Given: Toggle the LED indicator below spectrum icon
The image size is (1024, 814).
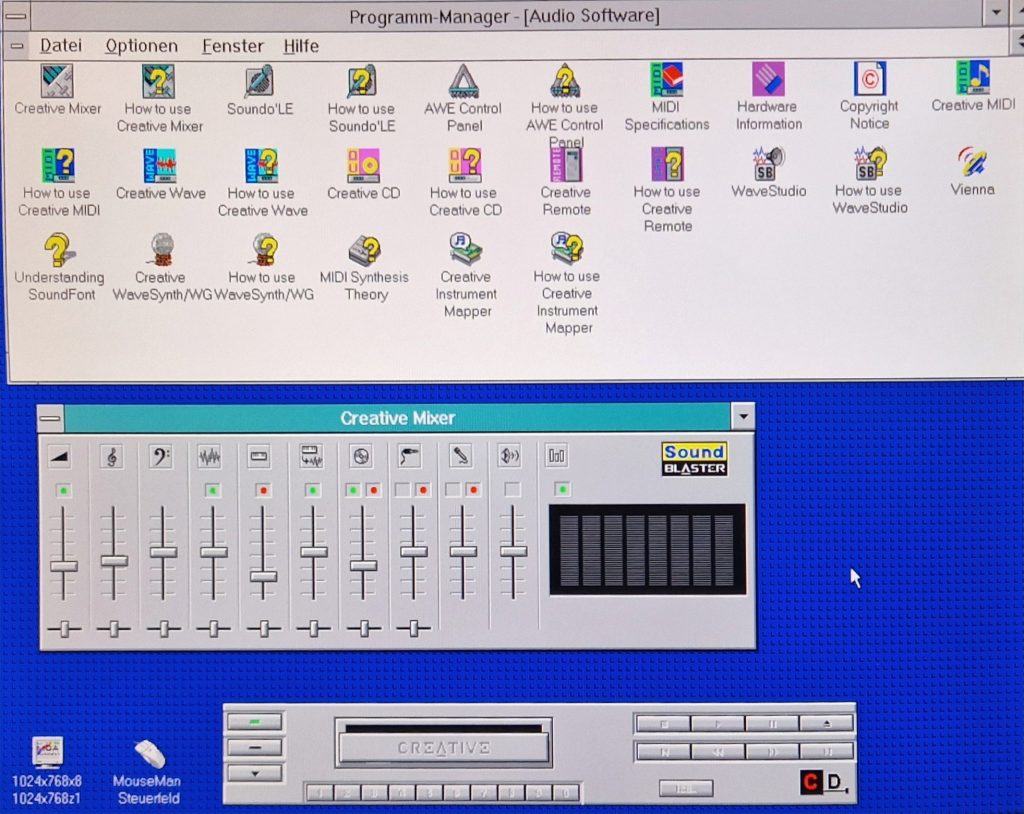Looking at the screenshot, I should click(561, 489).
